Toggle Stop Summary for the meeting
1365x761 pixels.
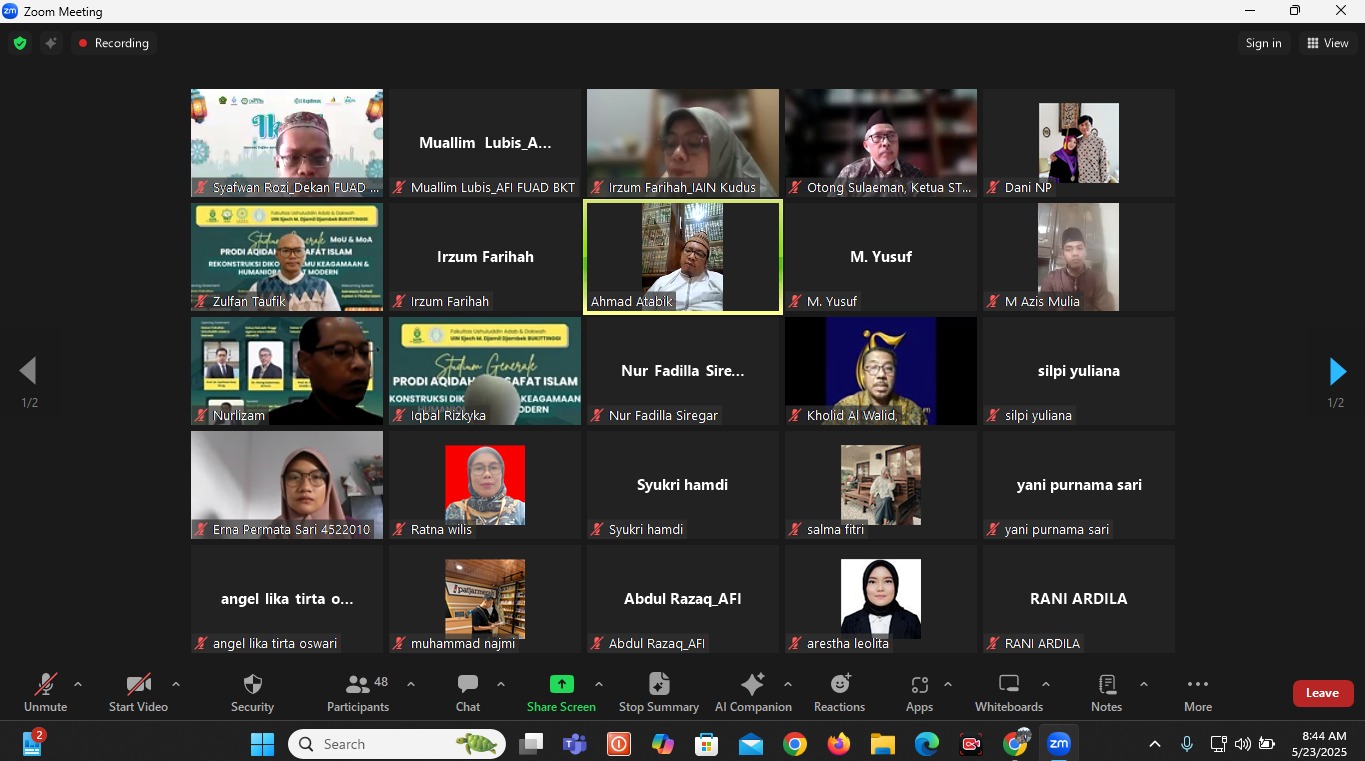(658, 692)
